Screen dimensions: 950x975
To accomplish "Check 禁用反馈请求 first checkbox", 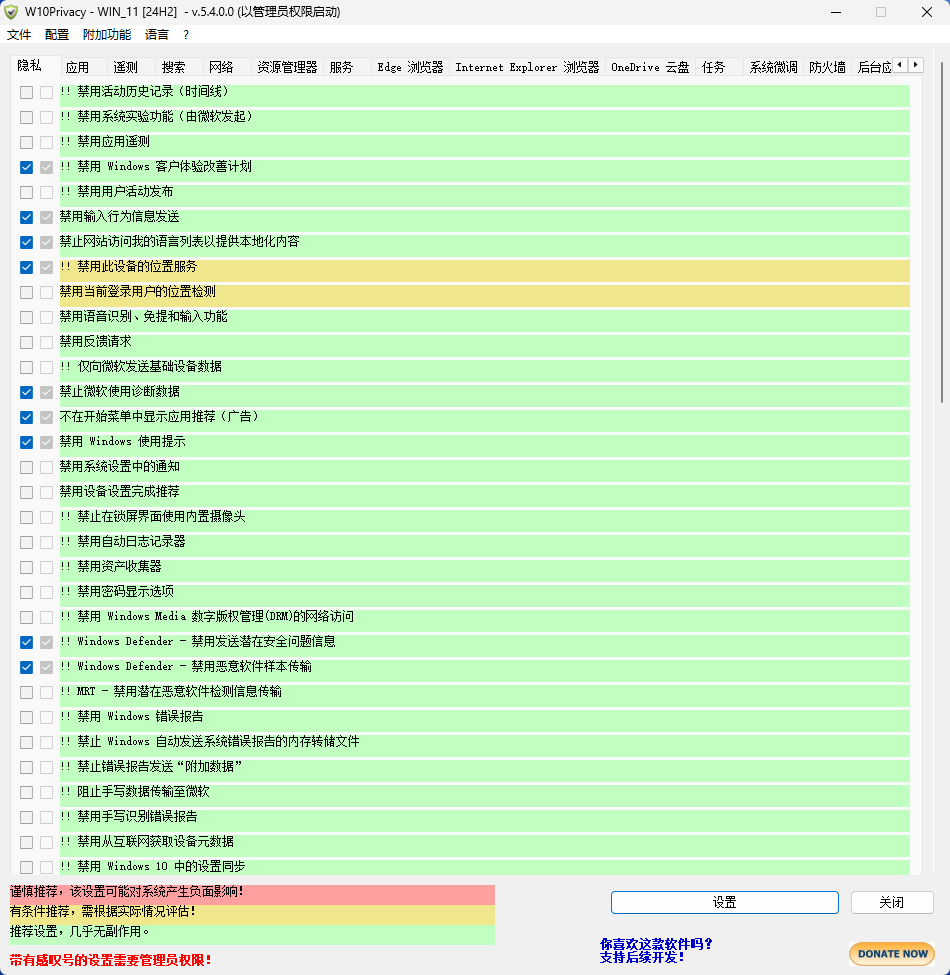I will coord(26,342).
